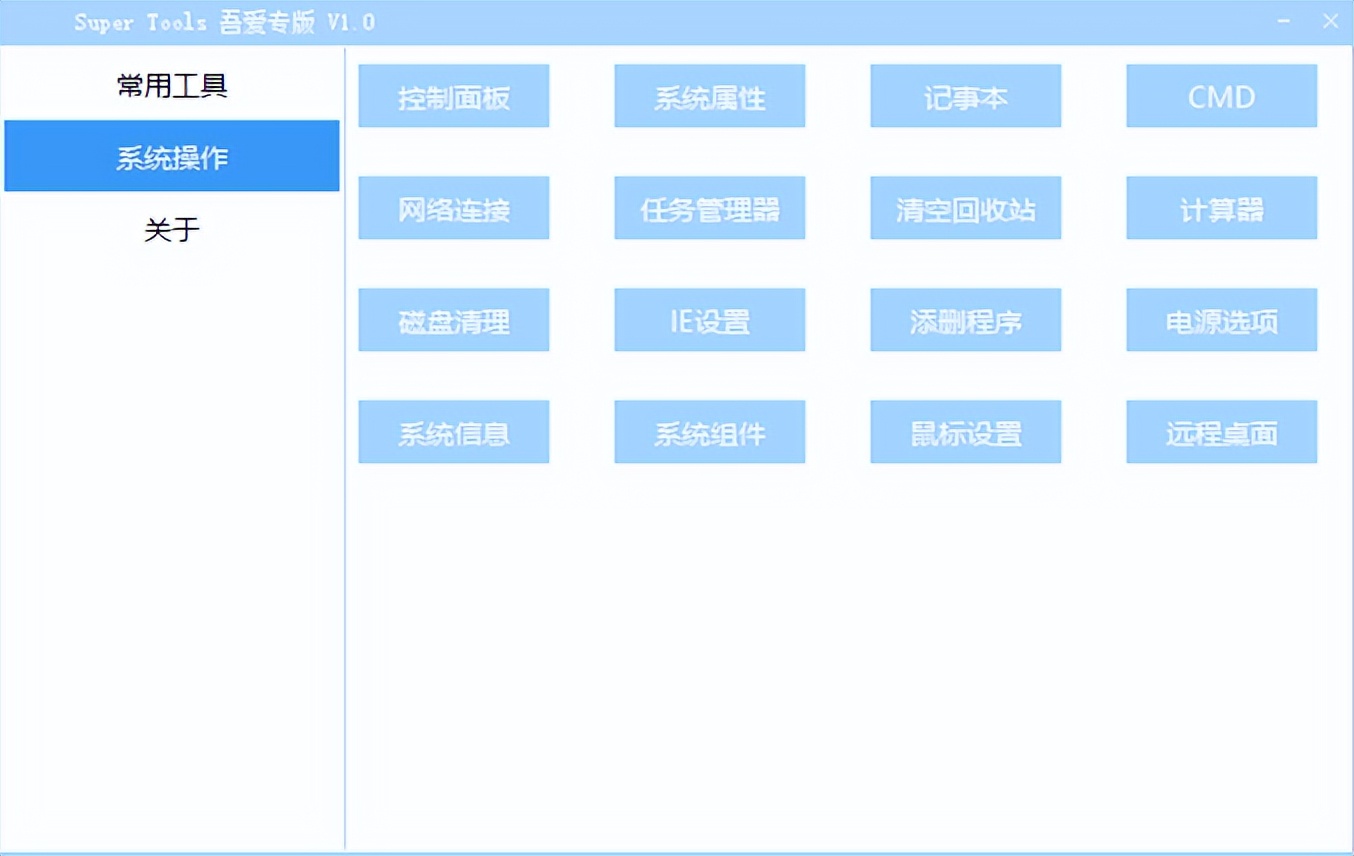1354x856 pixels.
Task: Open Power Options (电源选项)
Action: click(1221, 320)
